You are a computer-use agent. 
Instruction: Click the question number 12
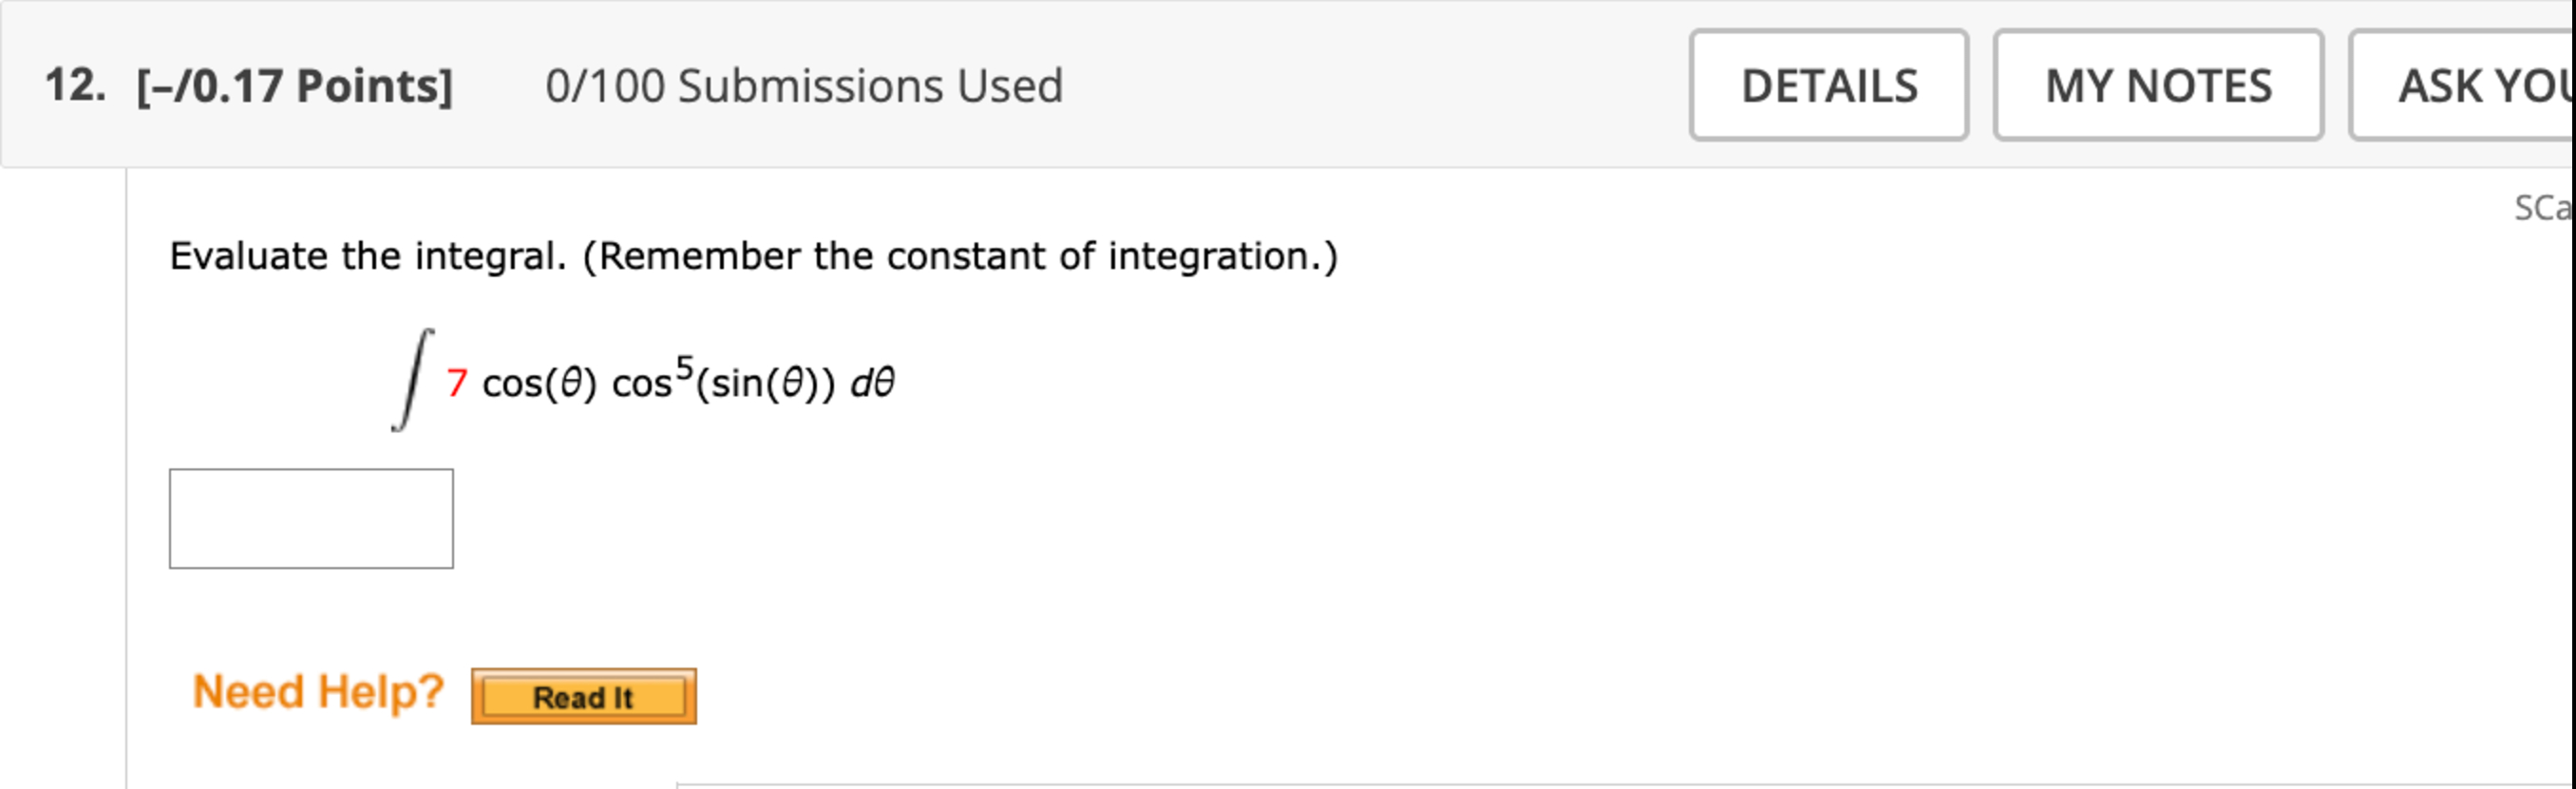click(x=75, y=86)
